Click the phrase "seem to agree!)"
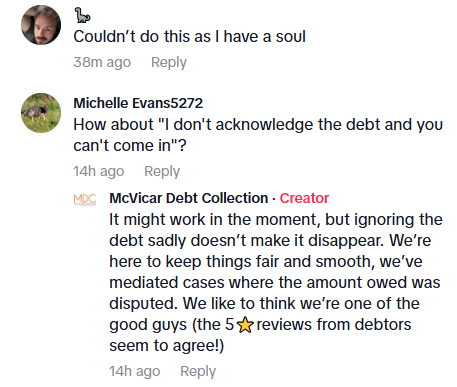Viewport: 457px width, 387px height. click(x=167, y=346)
